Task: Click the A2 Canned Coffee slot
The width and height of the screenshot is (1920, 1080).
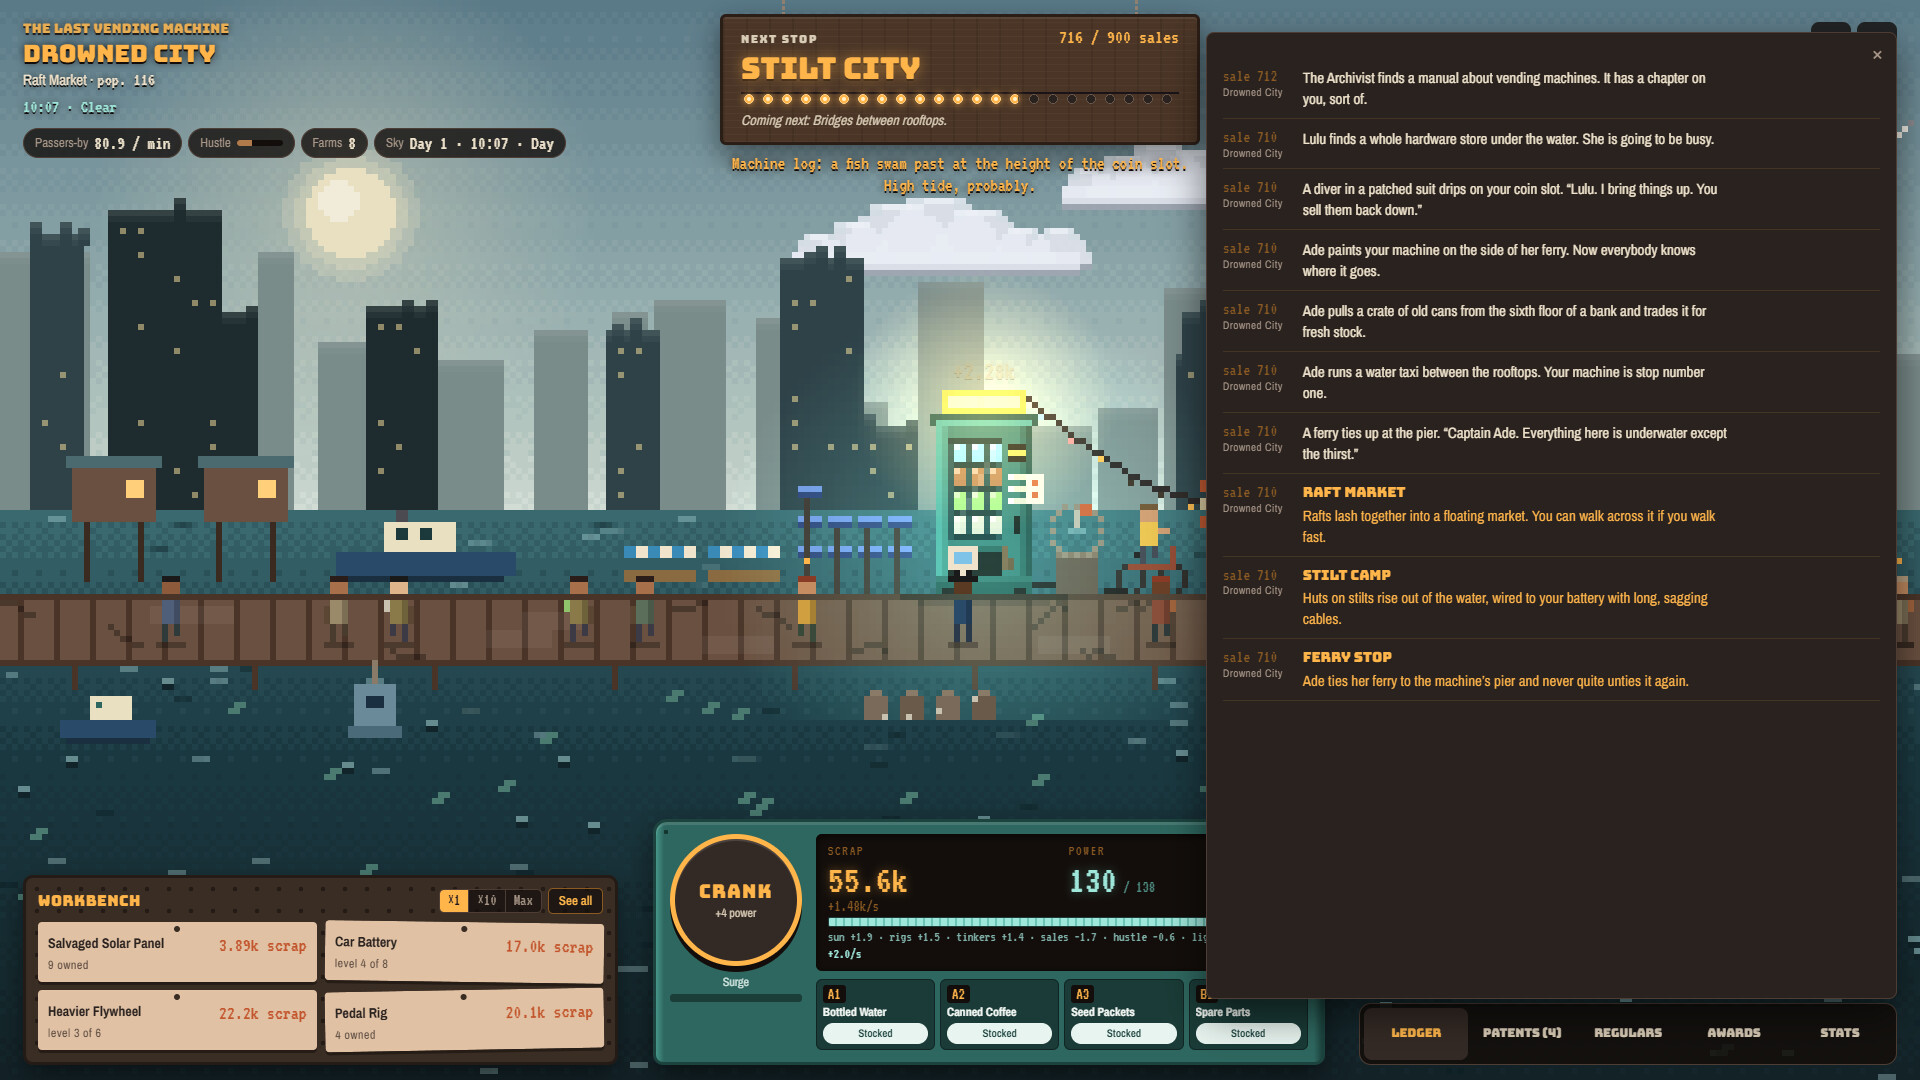Action: pos(999,1014)
